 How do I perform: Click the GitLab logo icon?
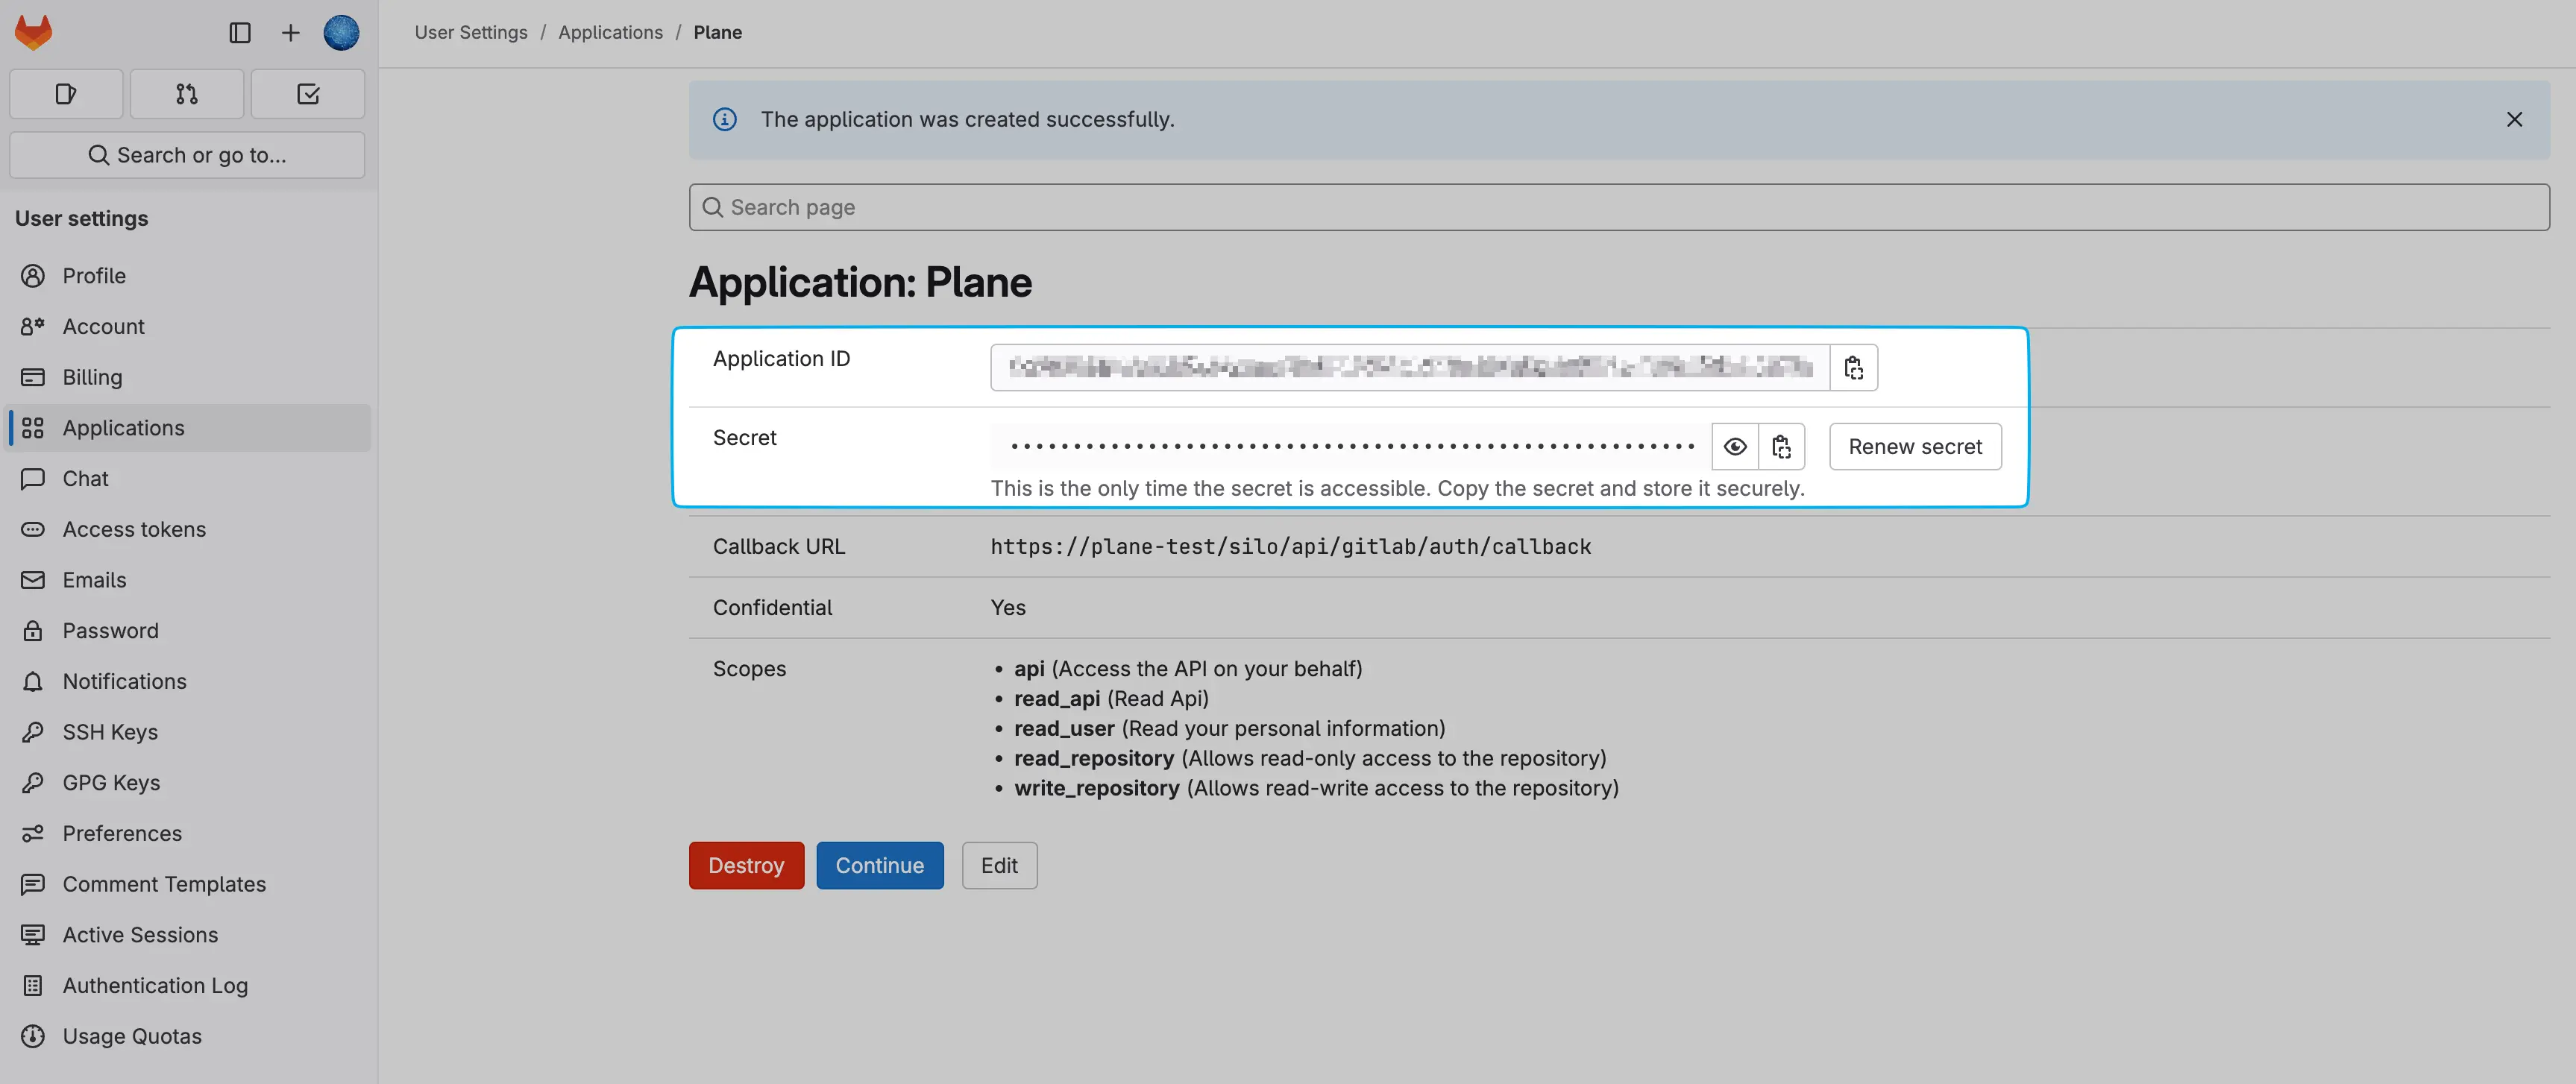click(32, 31)
